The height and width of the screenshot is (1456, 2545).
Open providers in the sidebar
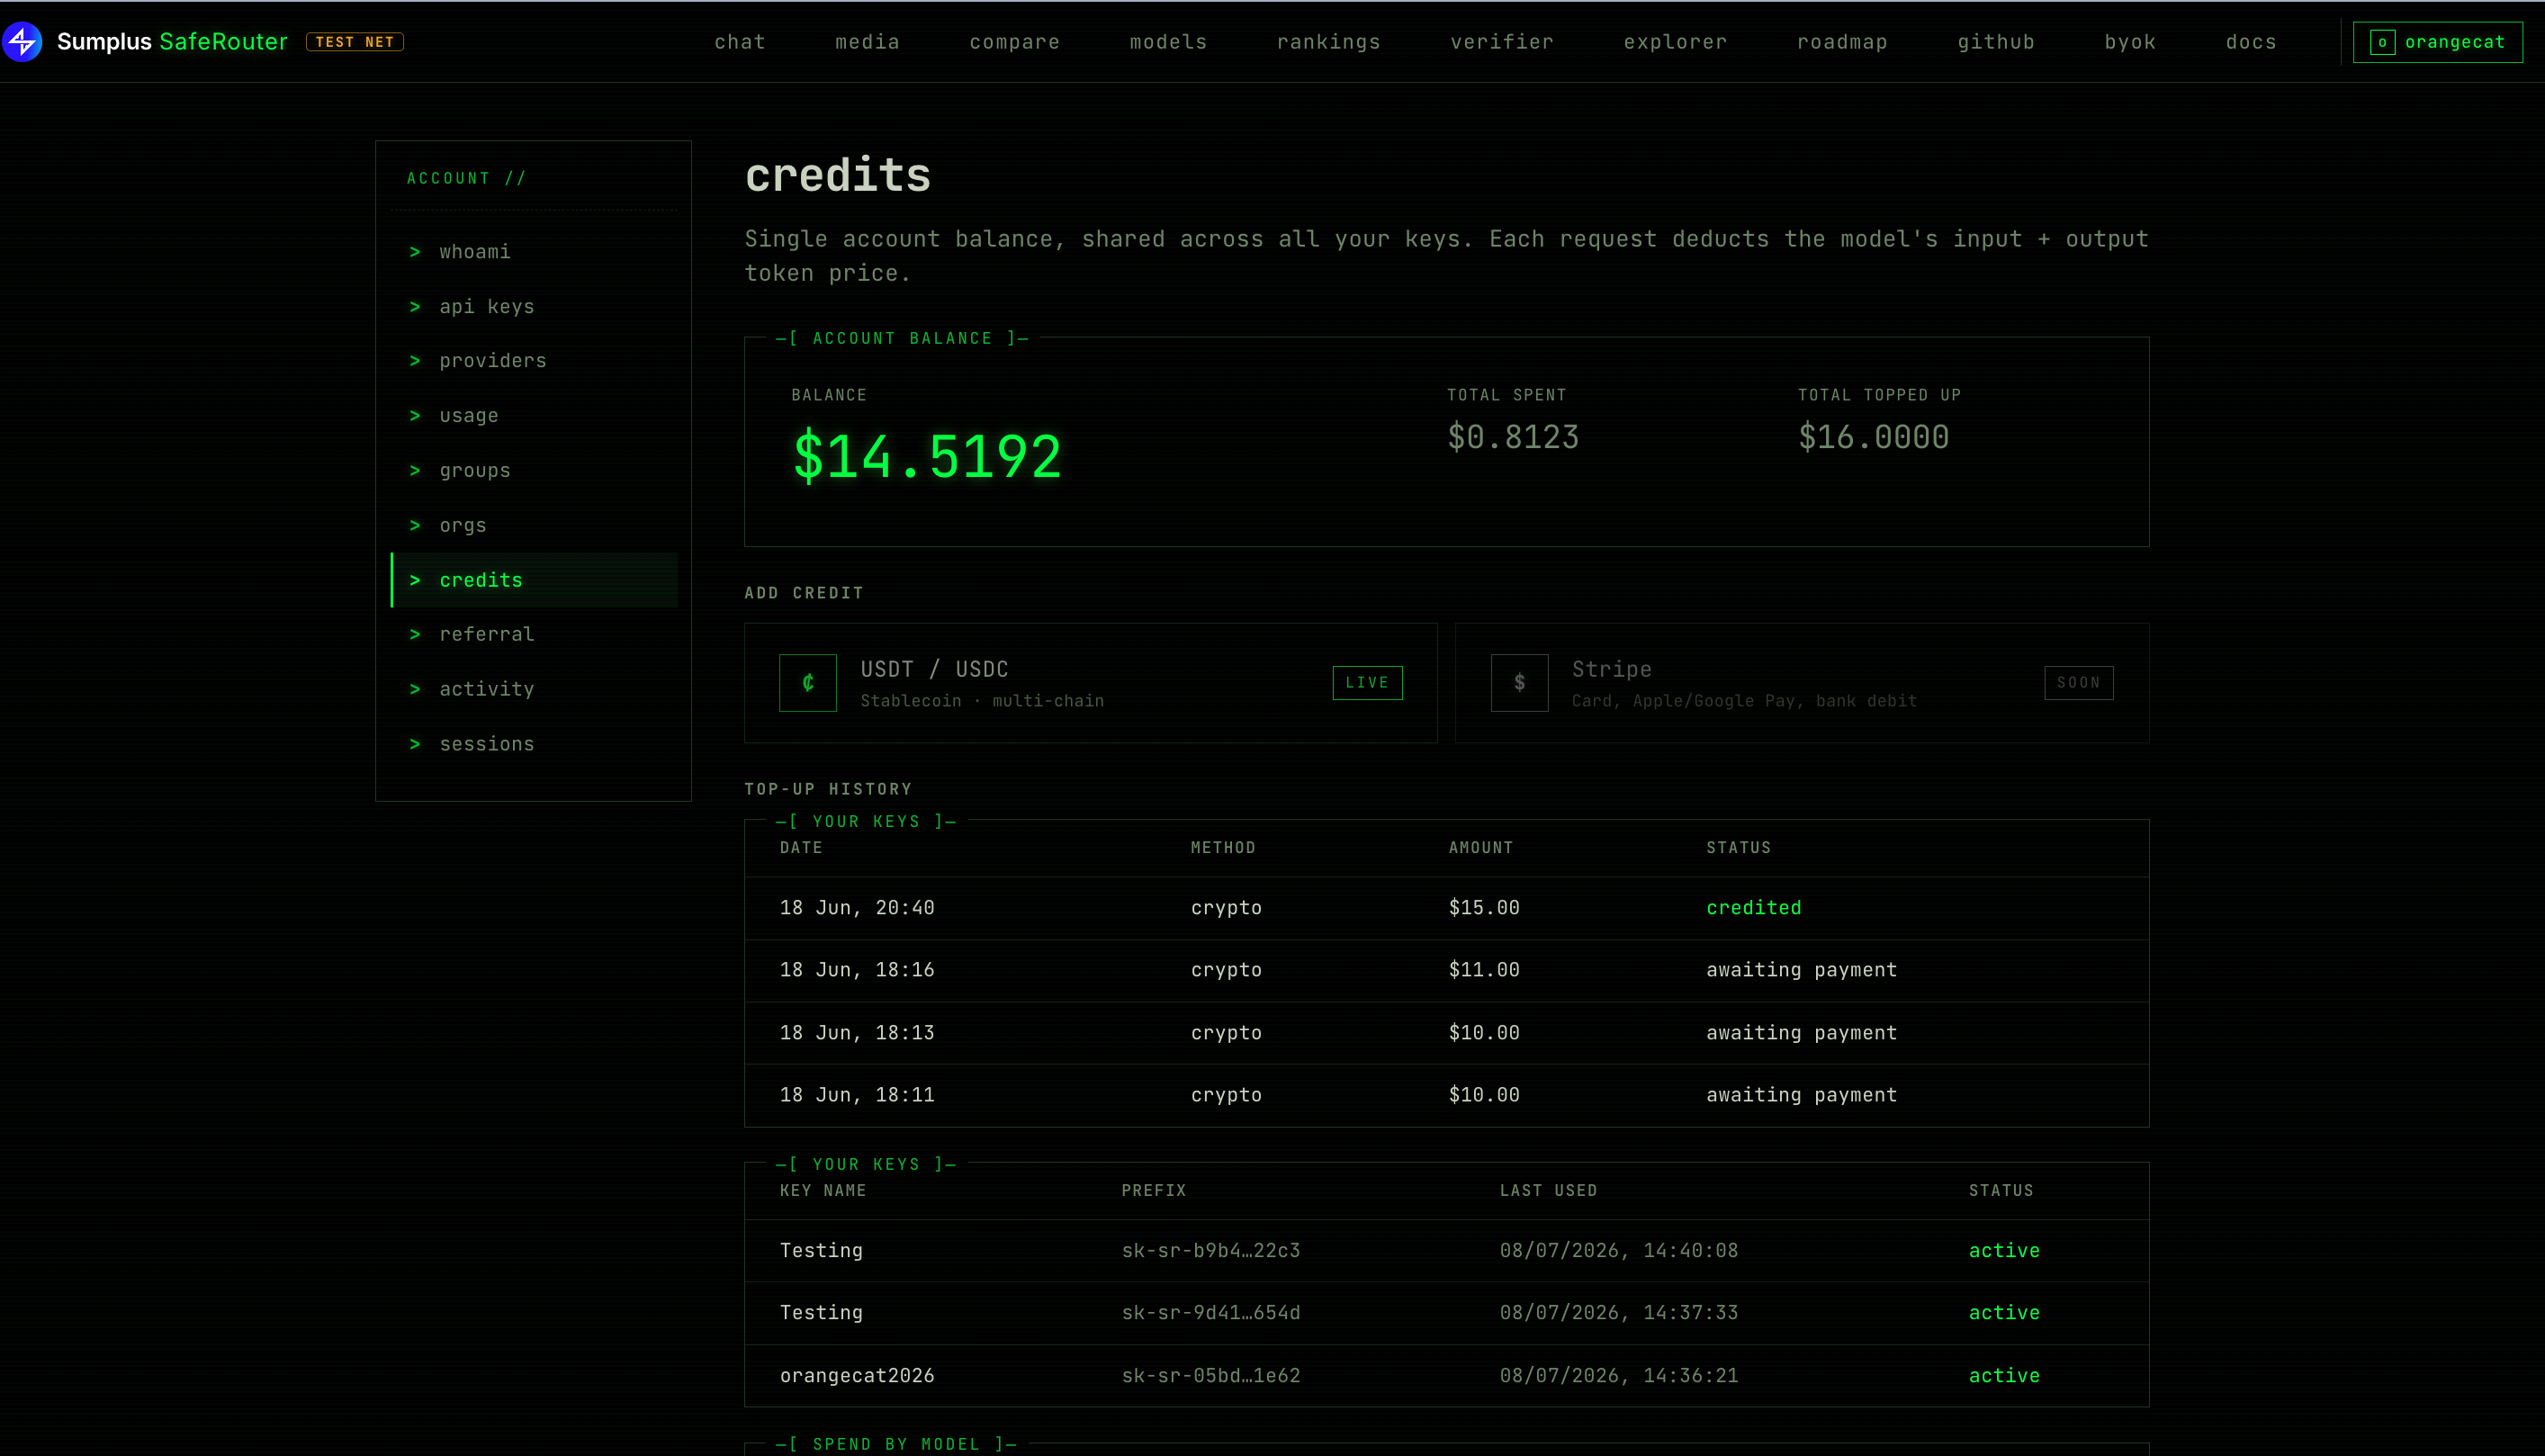(534, 361)
